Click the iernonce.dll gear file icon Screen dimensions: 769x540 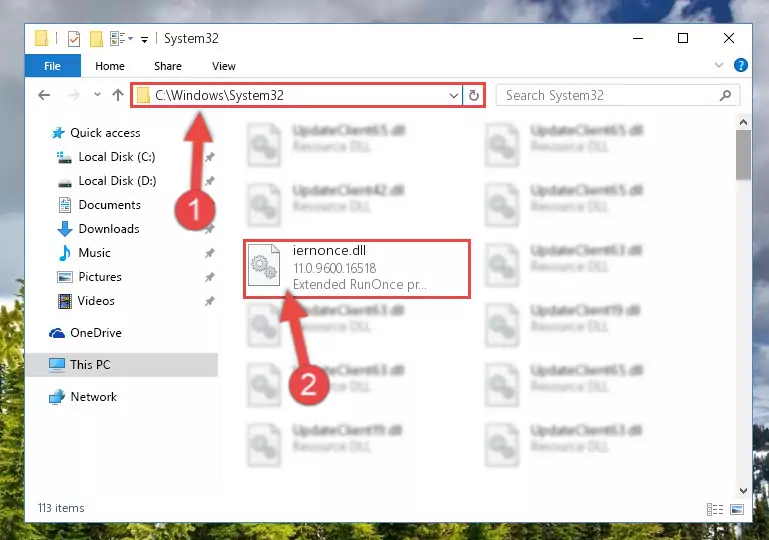[264, 265]
